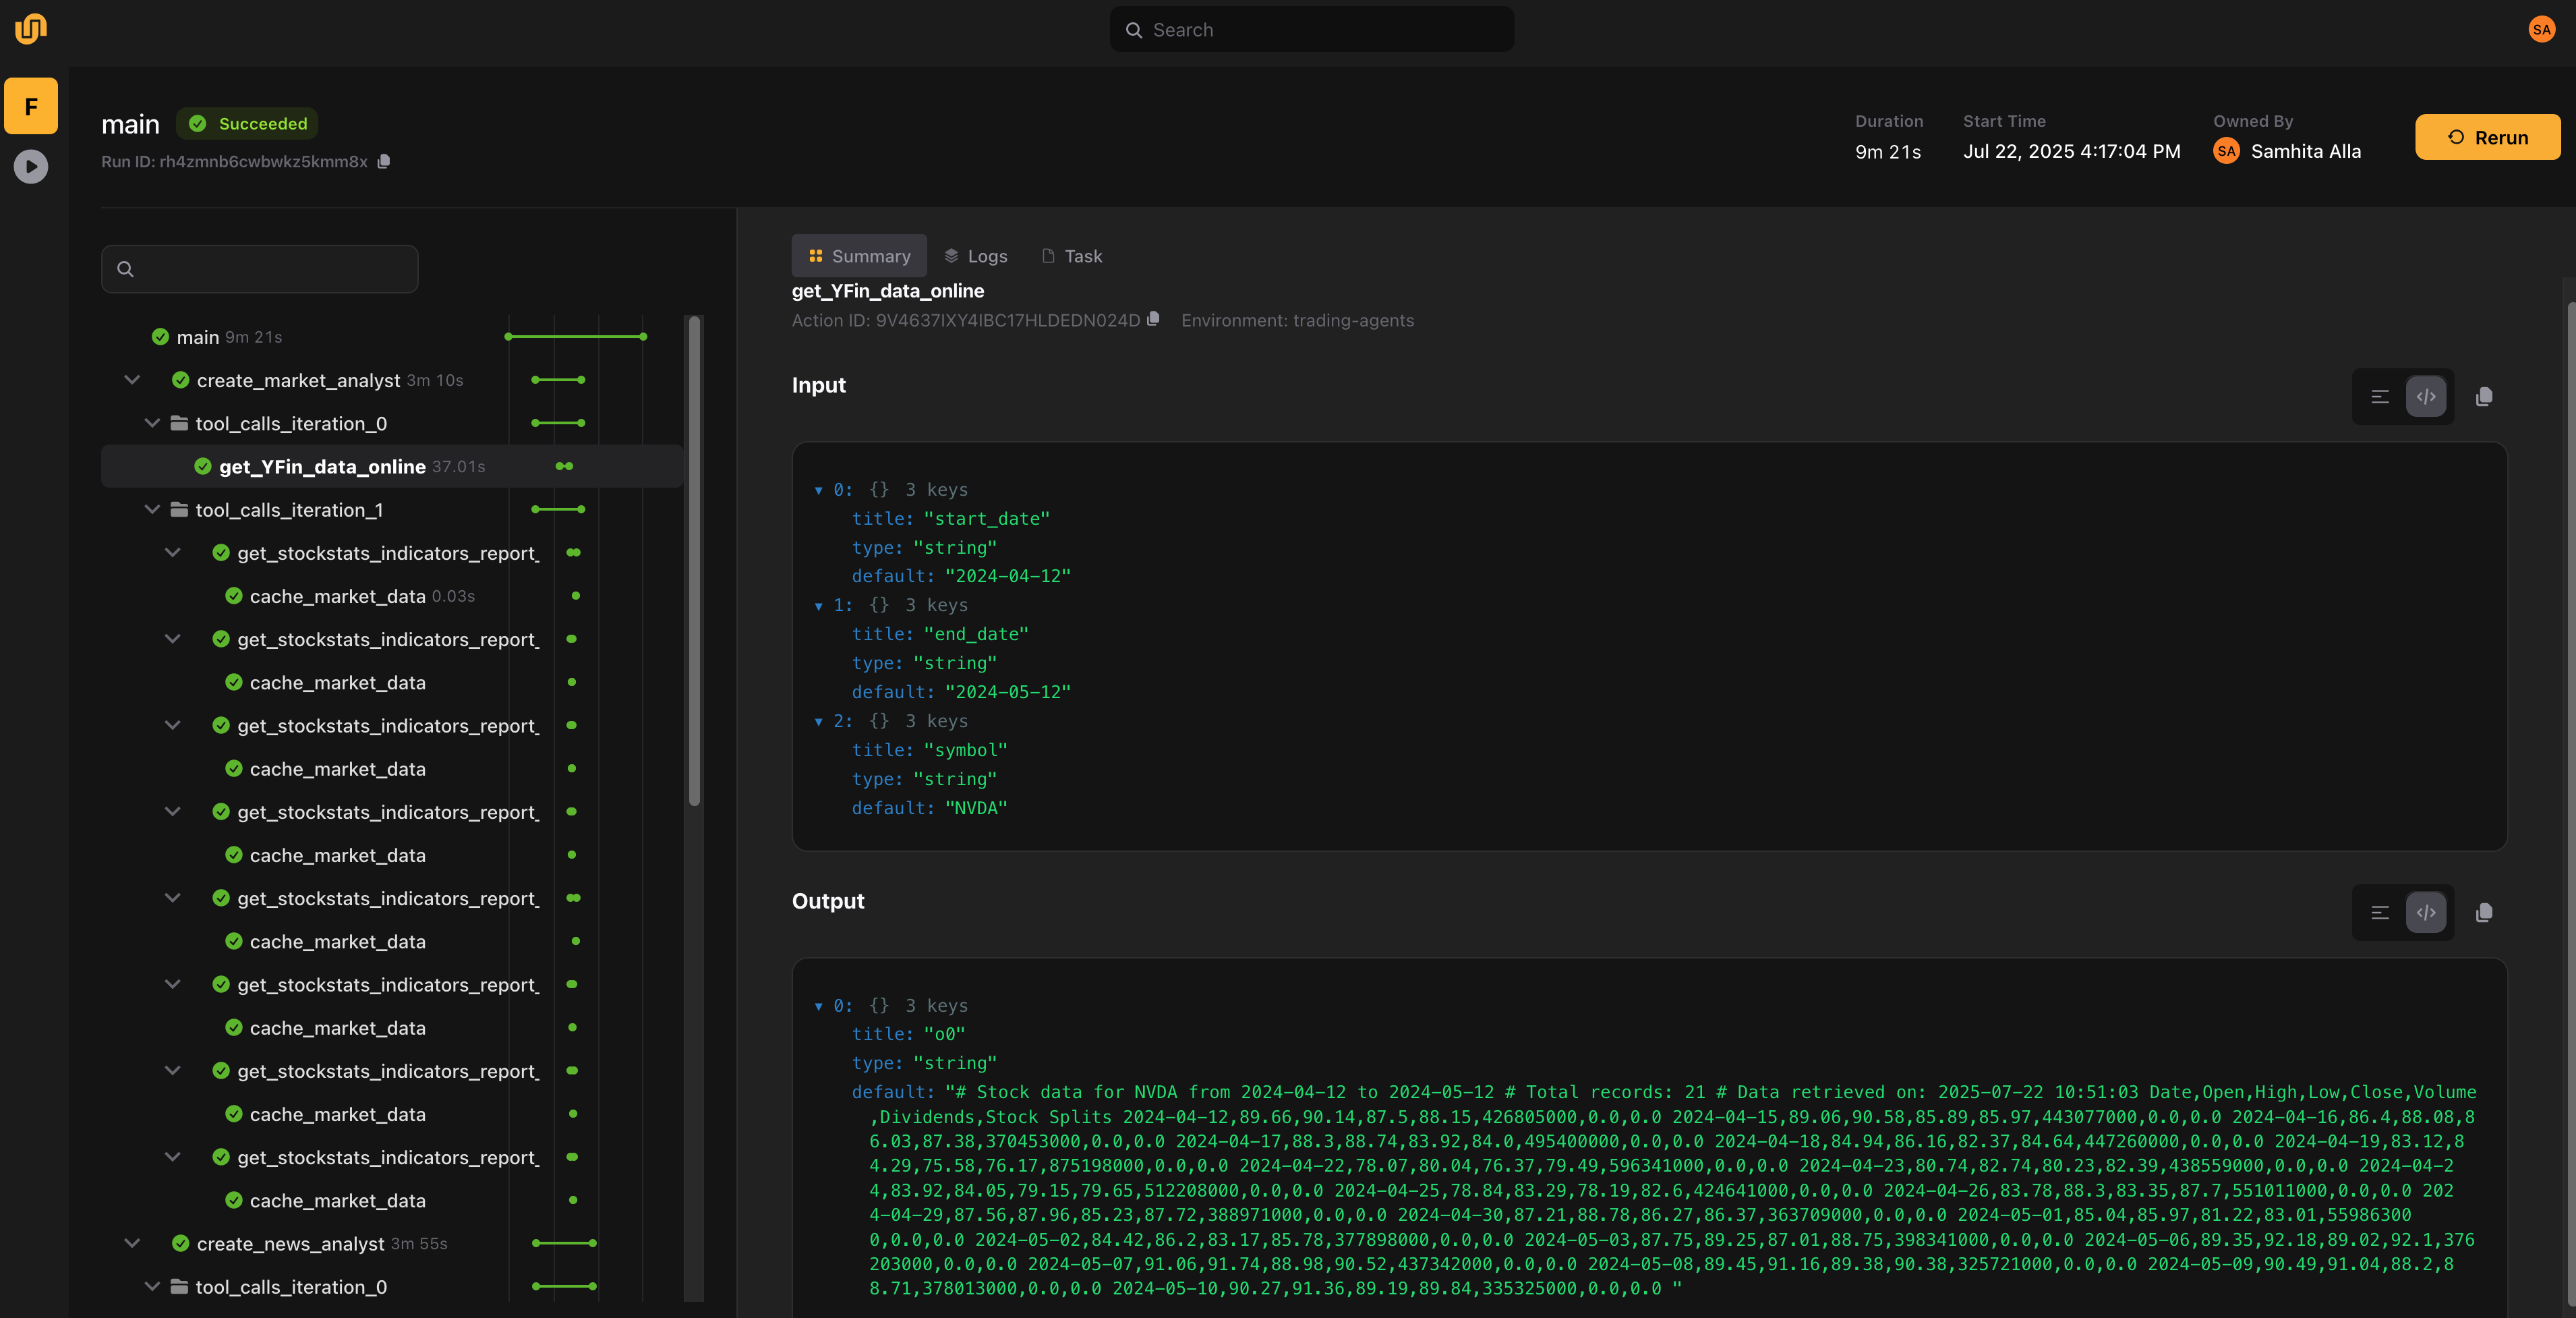The width and height of the screenshot is (2576, 1318).
Task: Switch to the Logs tab
Action: point(976,255)
